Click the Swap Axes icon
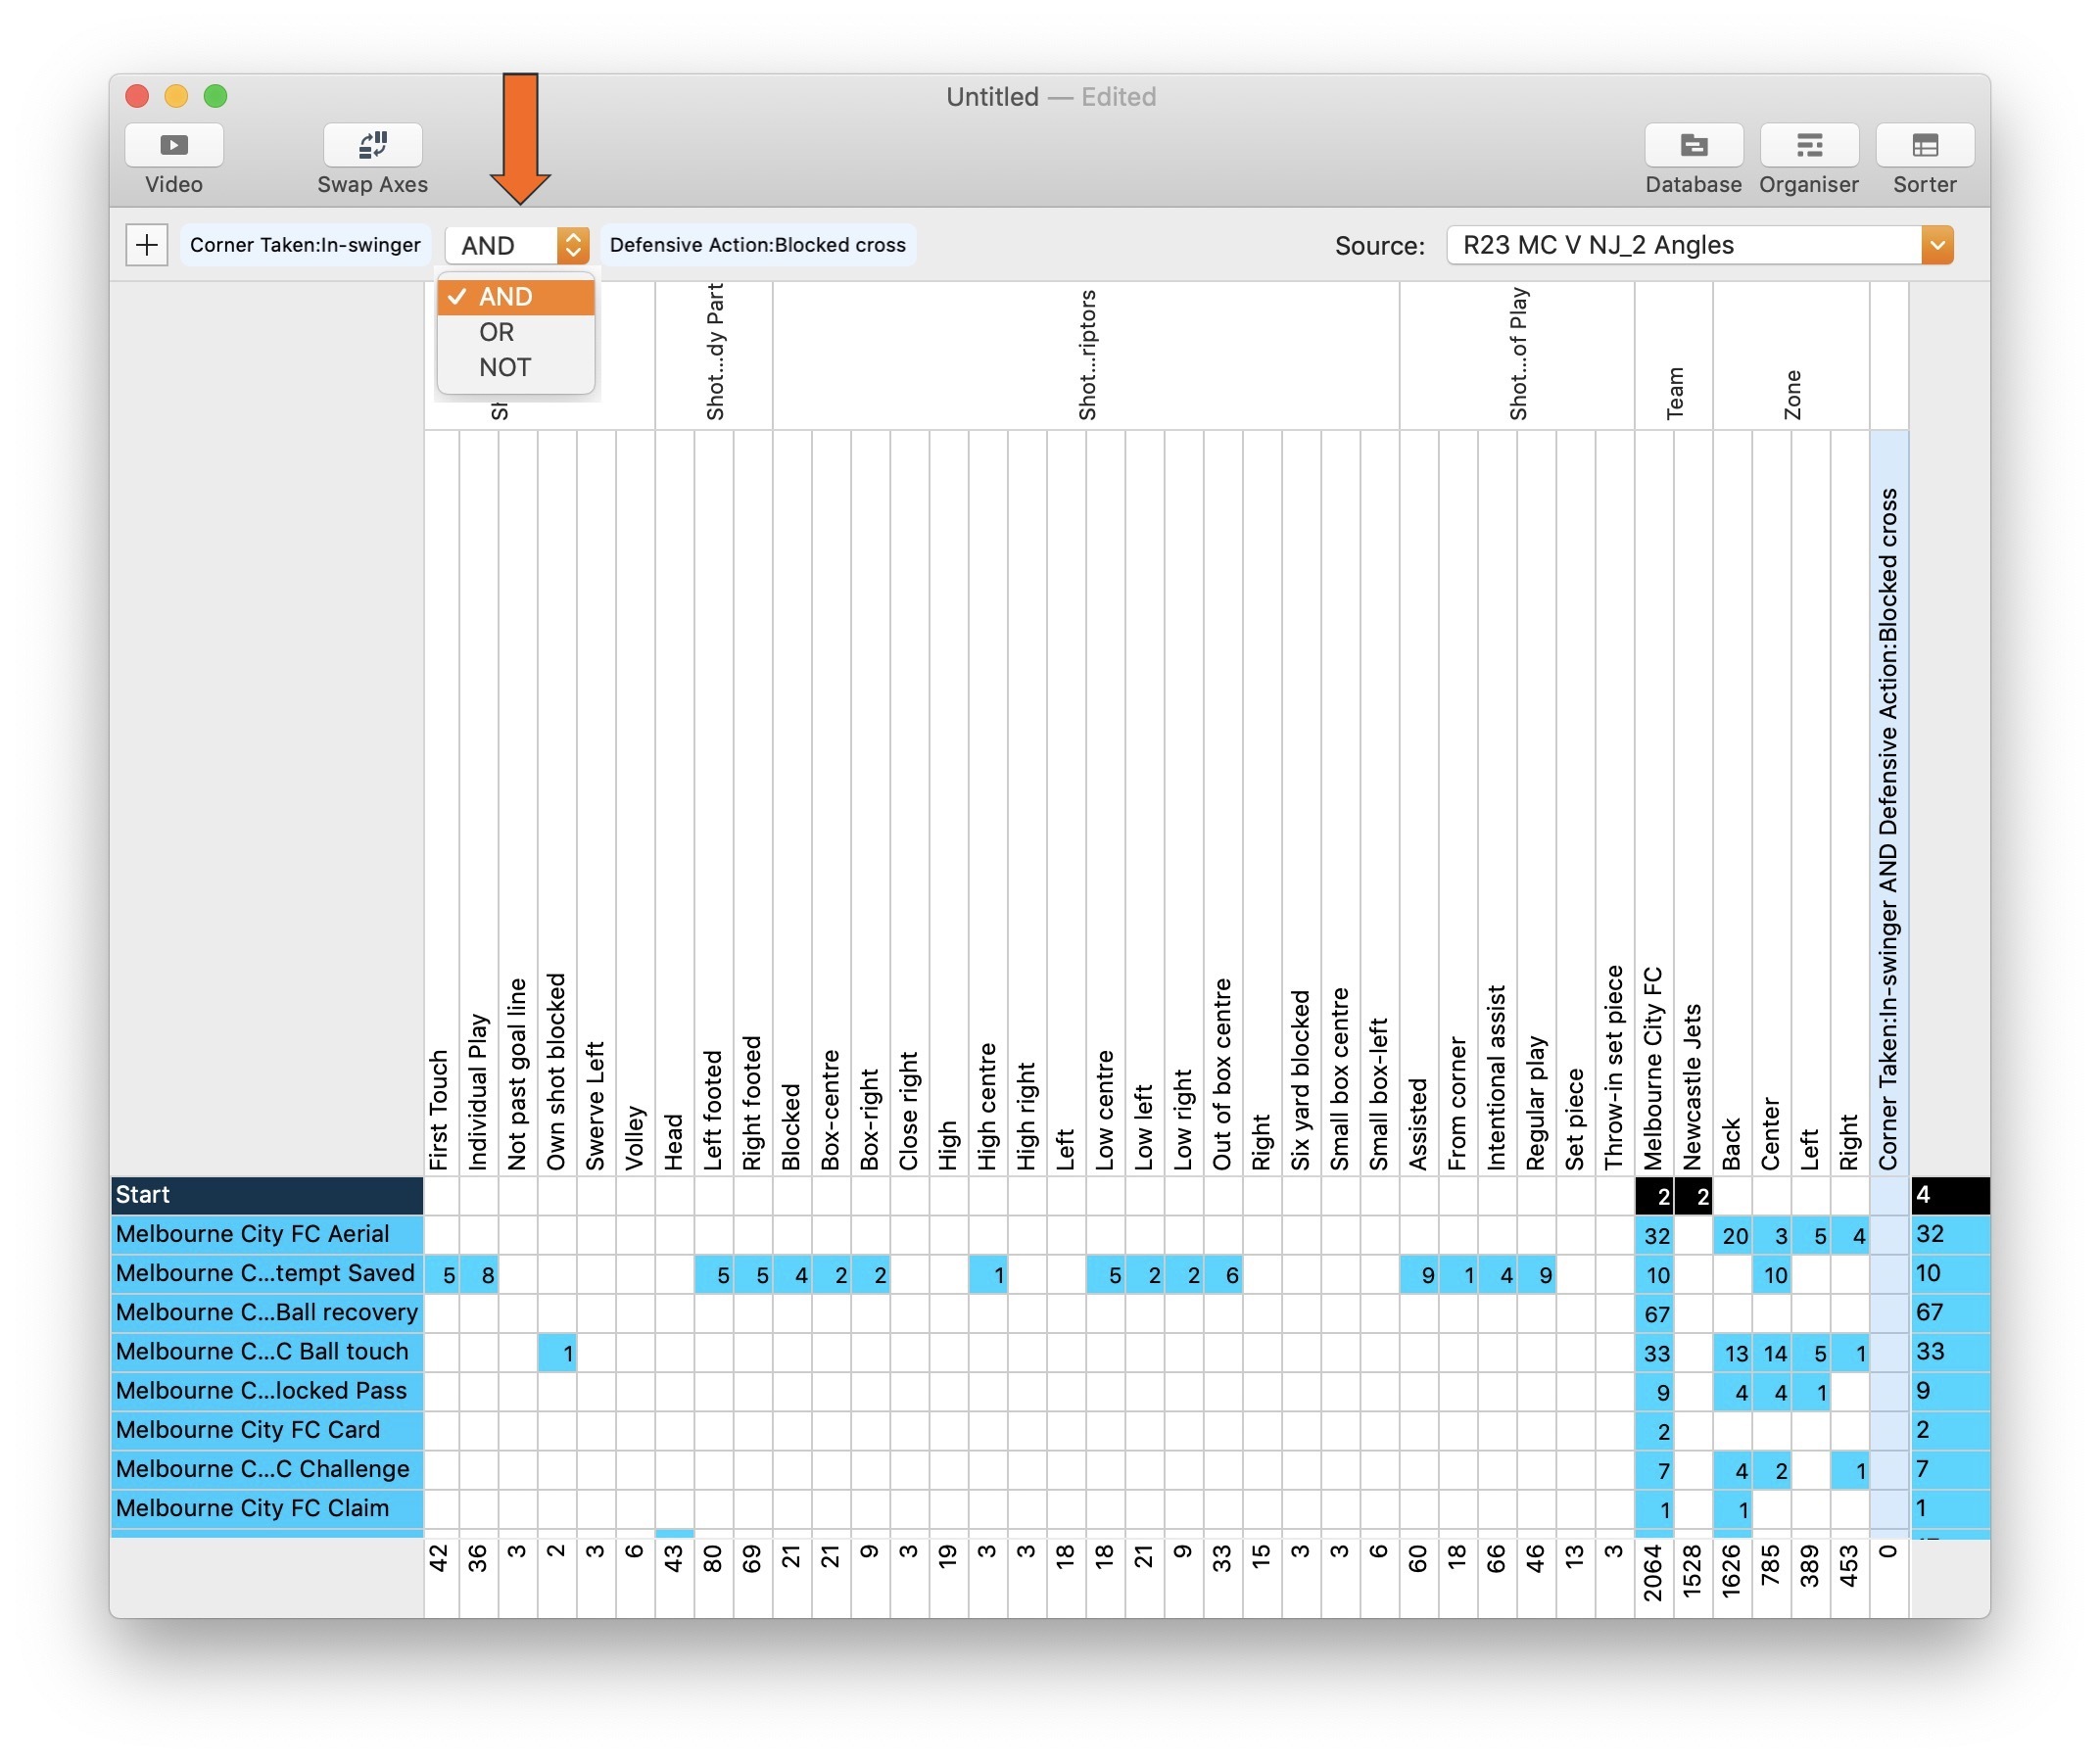The width and height of the screenshot is (2100, 1763). tap(371, 145)
